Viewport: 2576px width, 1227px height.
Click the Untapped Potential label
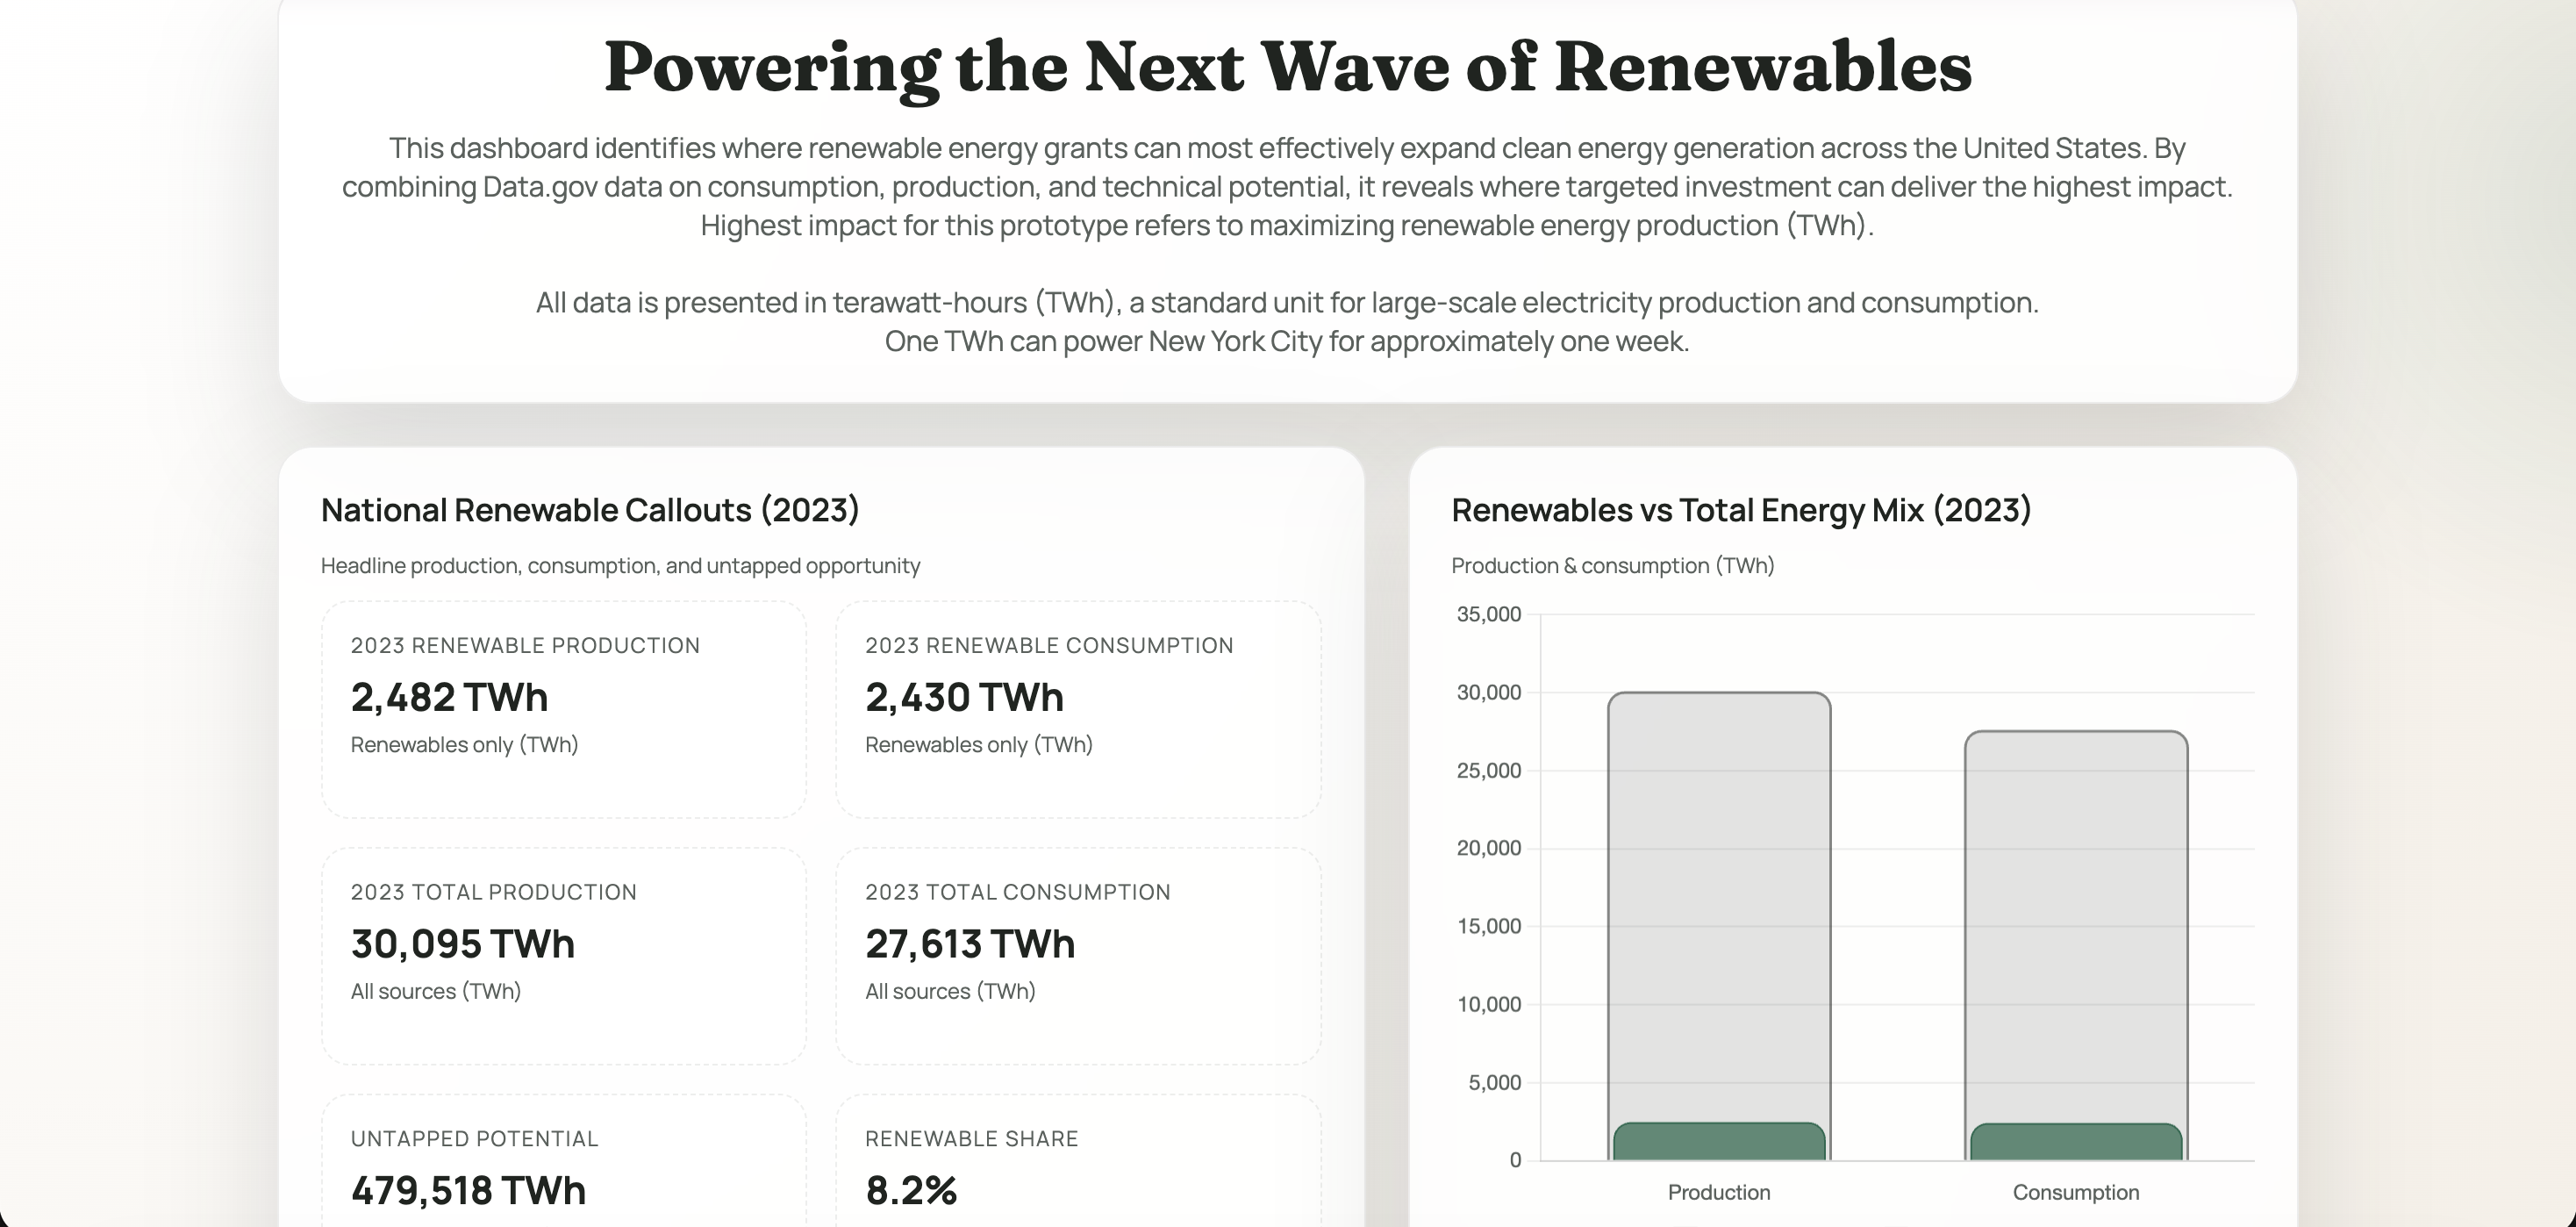[475, 1139]
